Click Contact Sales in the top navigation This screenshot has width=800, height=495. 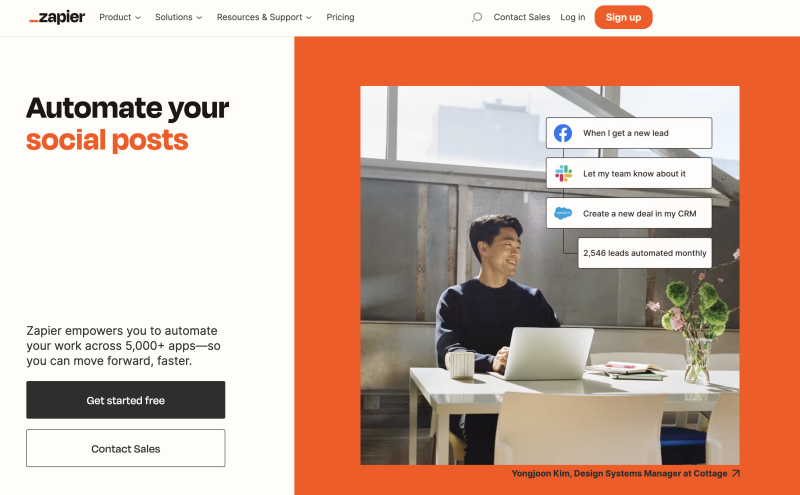[522, 17]
